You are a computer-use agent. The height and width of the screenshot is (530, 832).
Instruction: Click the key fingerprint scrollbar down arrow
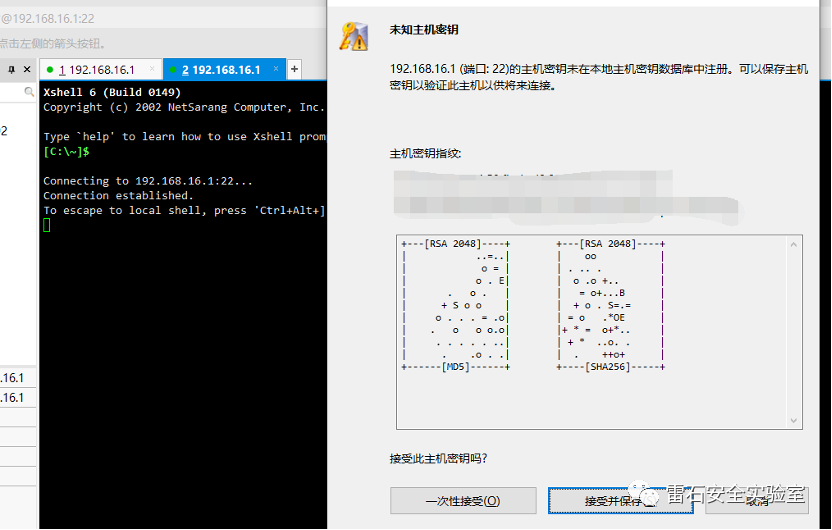coord(793,420)
